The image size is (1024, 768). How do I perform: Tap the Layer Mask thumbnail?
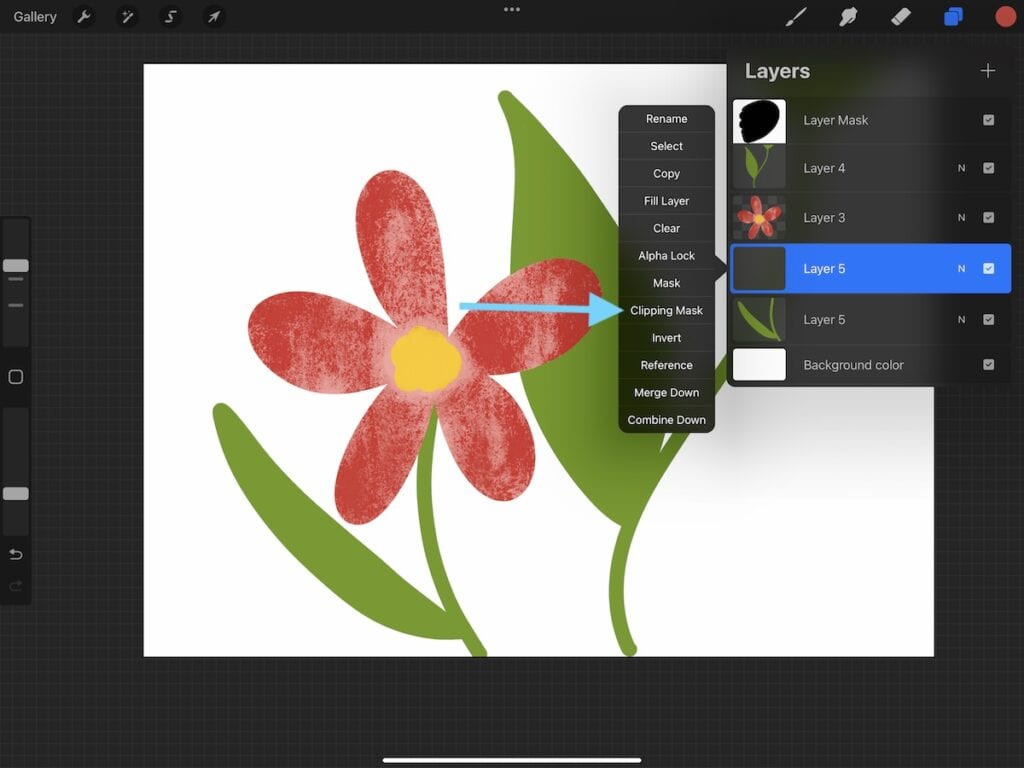759,121
